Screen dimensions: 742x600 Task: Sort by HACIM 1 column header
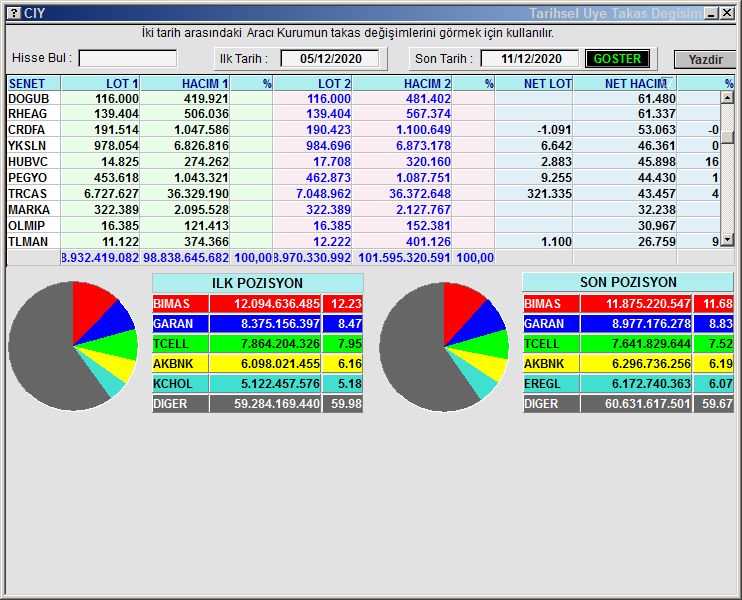(185, 83)
